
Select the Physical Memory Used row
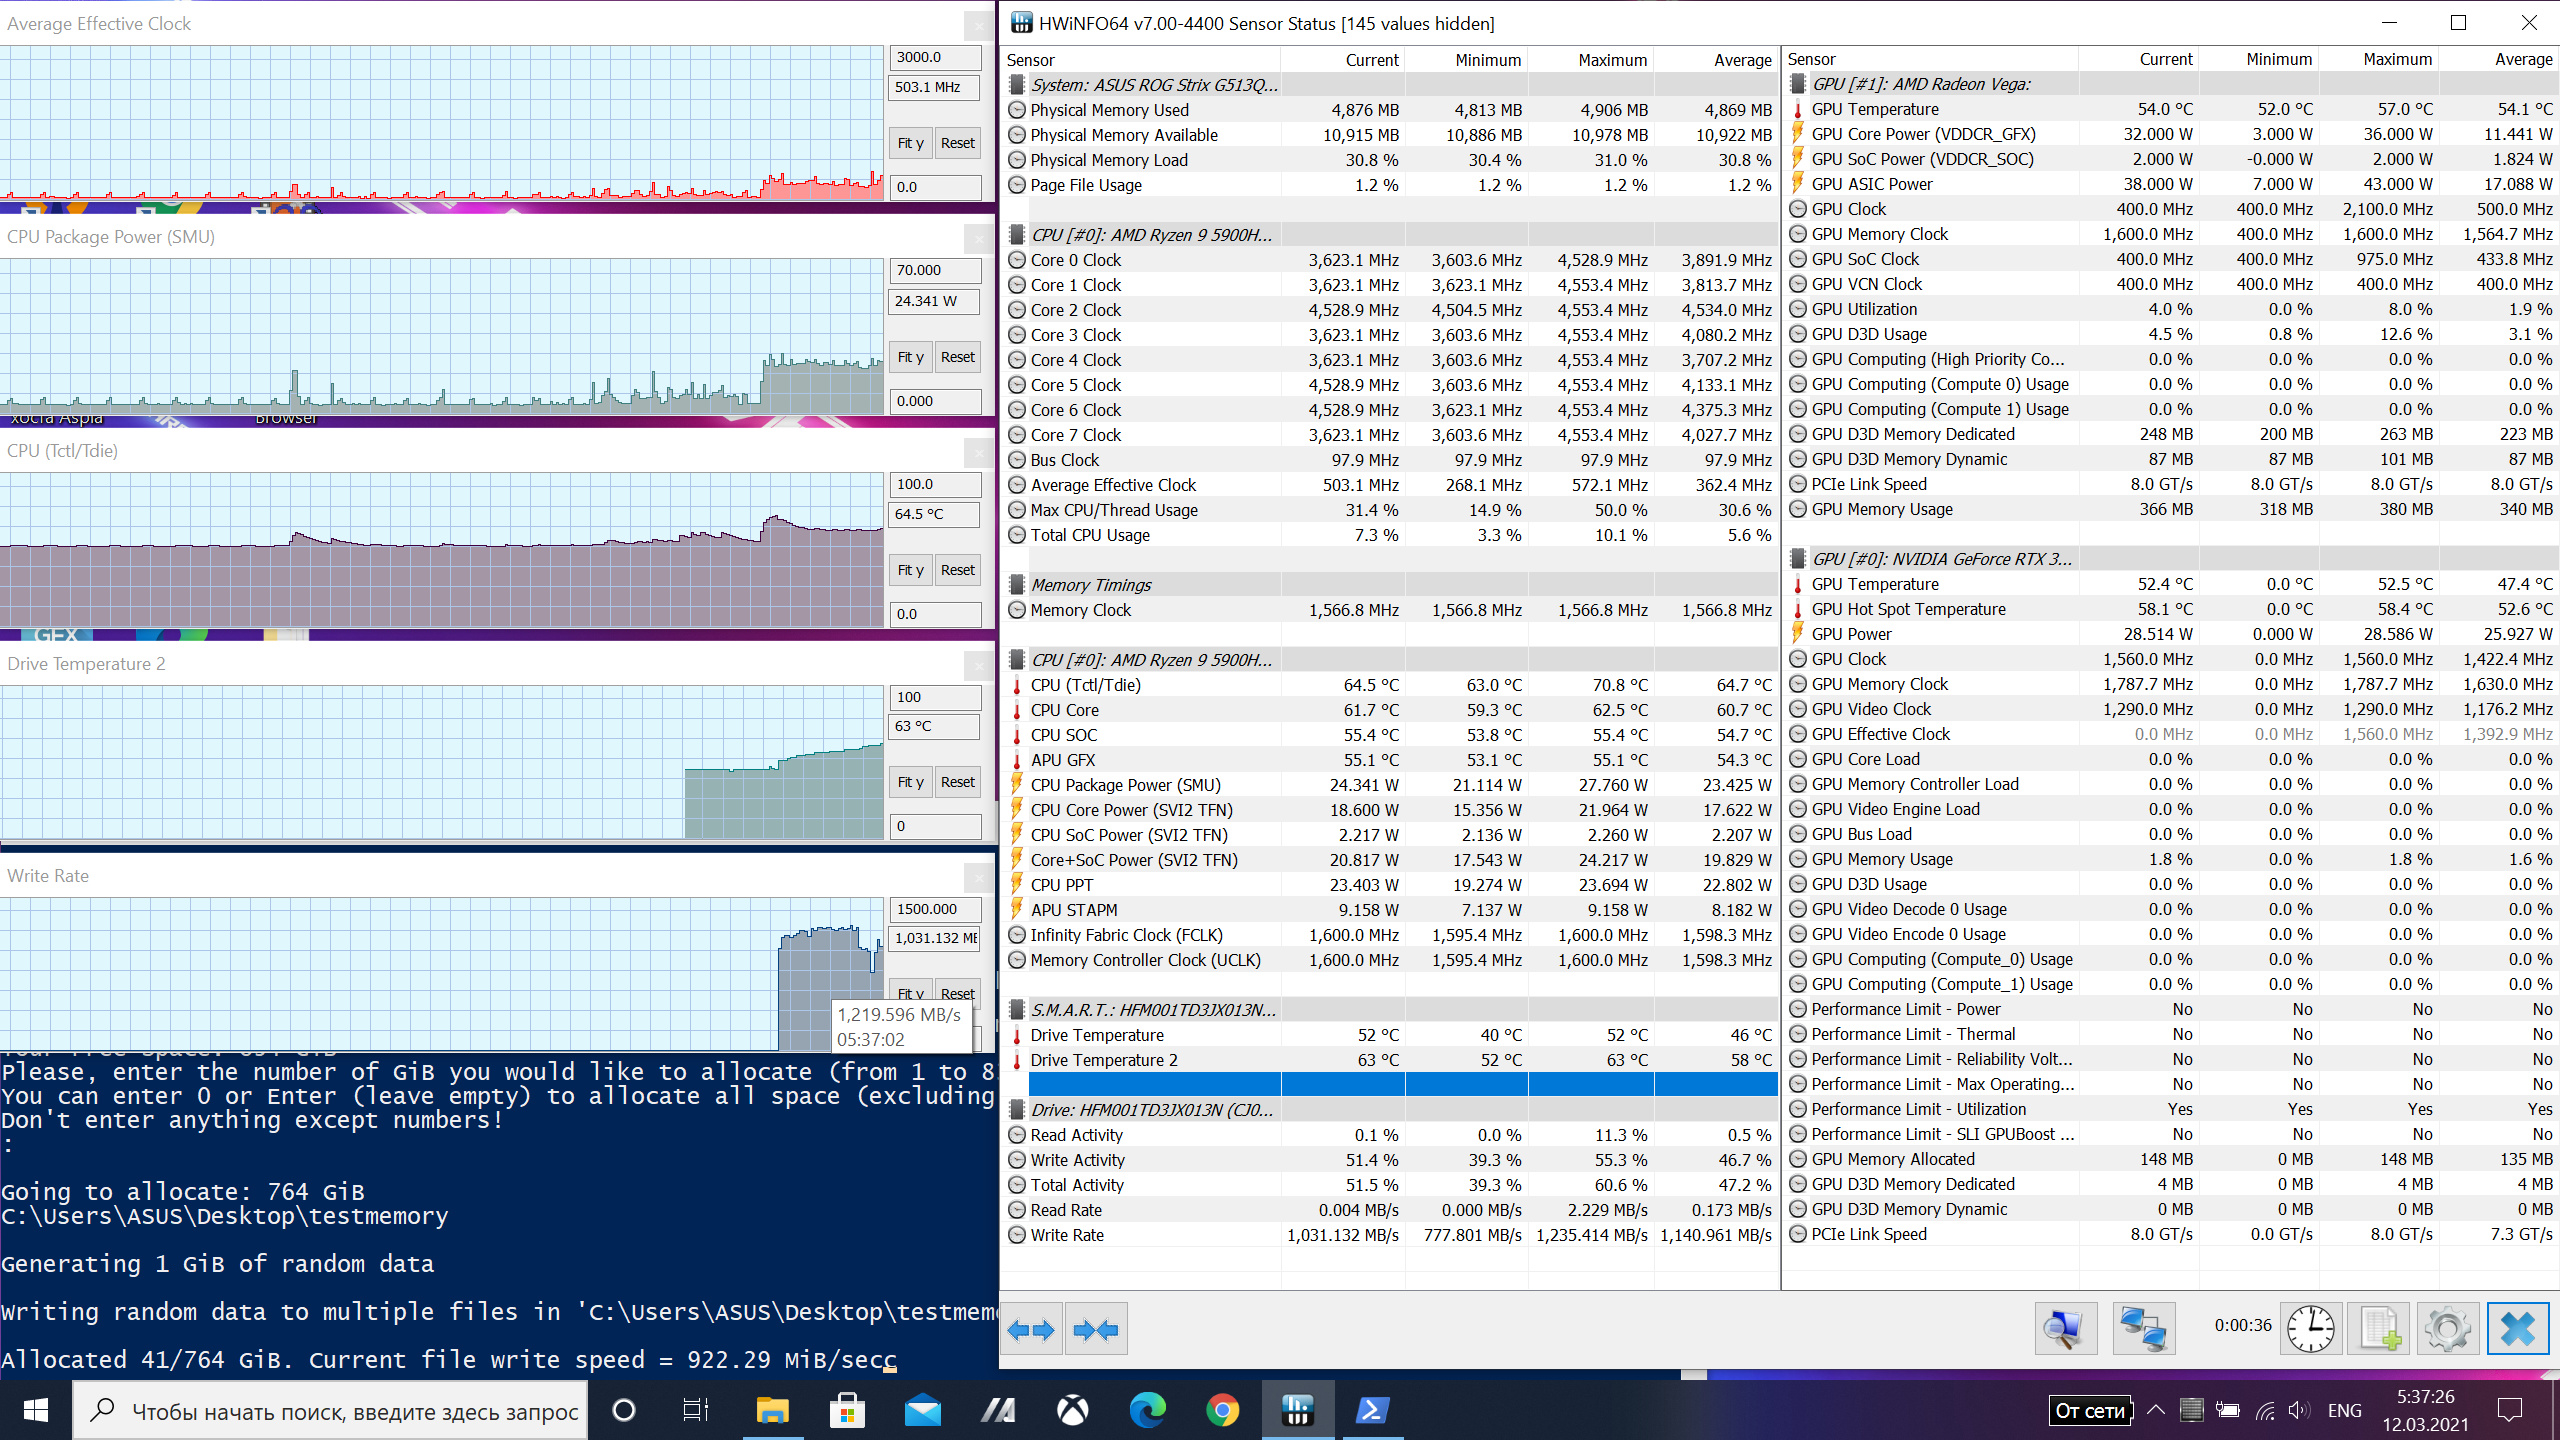(1390, 110)
